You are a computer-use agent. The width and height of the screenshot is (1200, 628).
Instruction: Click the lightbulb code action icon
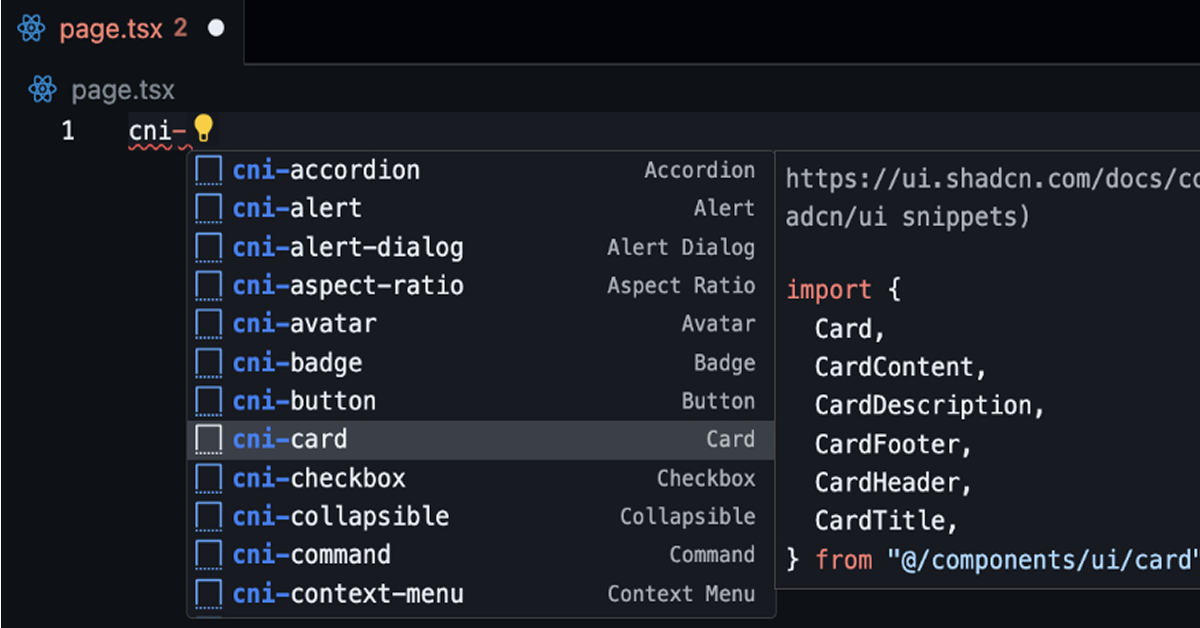203,128
